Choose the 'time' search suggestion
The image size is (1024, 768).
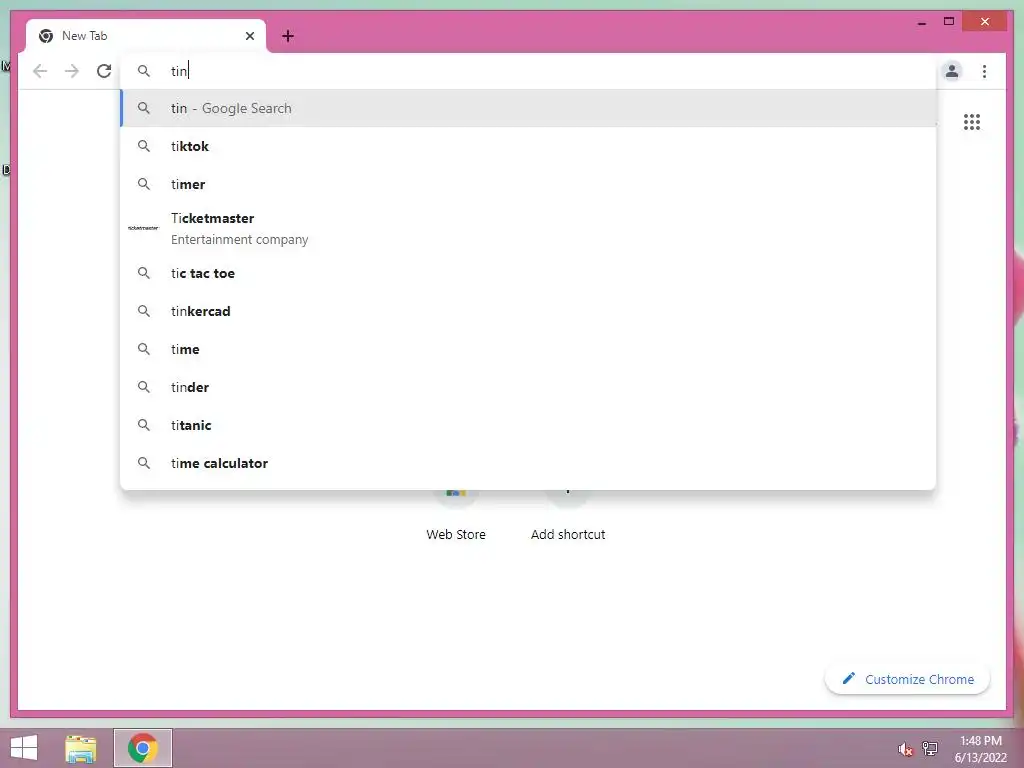coord(529,349)
